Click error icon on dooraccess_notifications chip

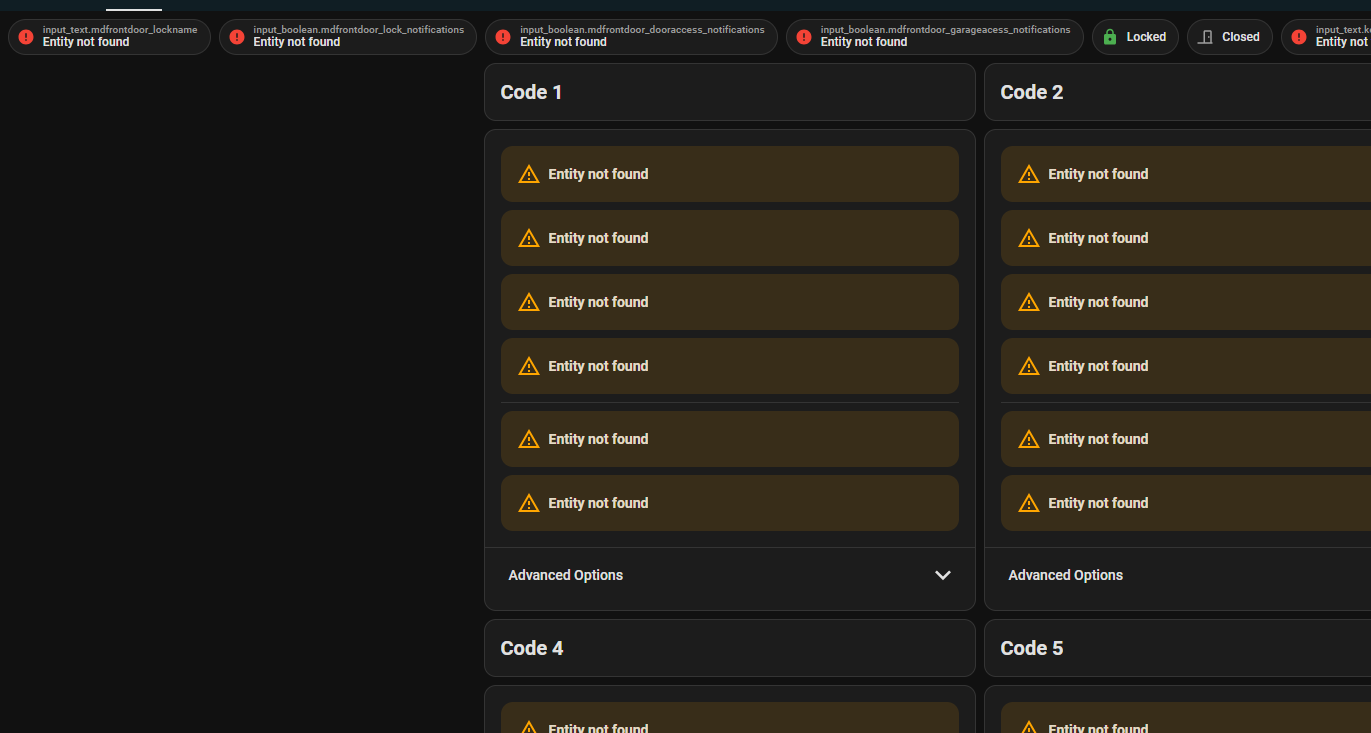[x=504, y=37]
